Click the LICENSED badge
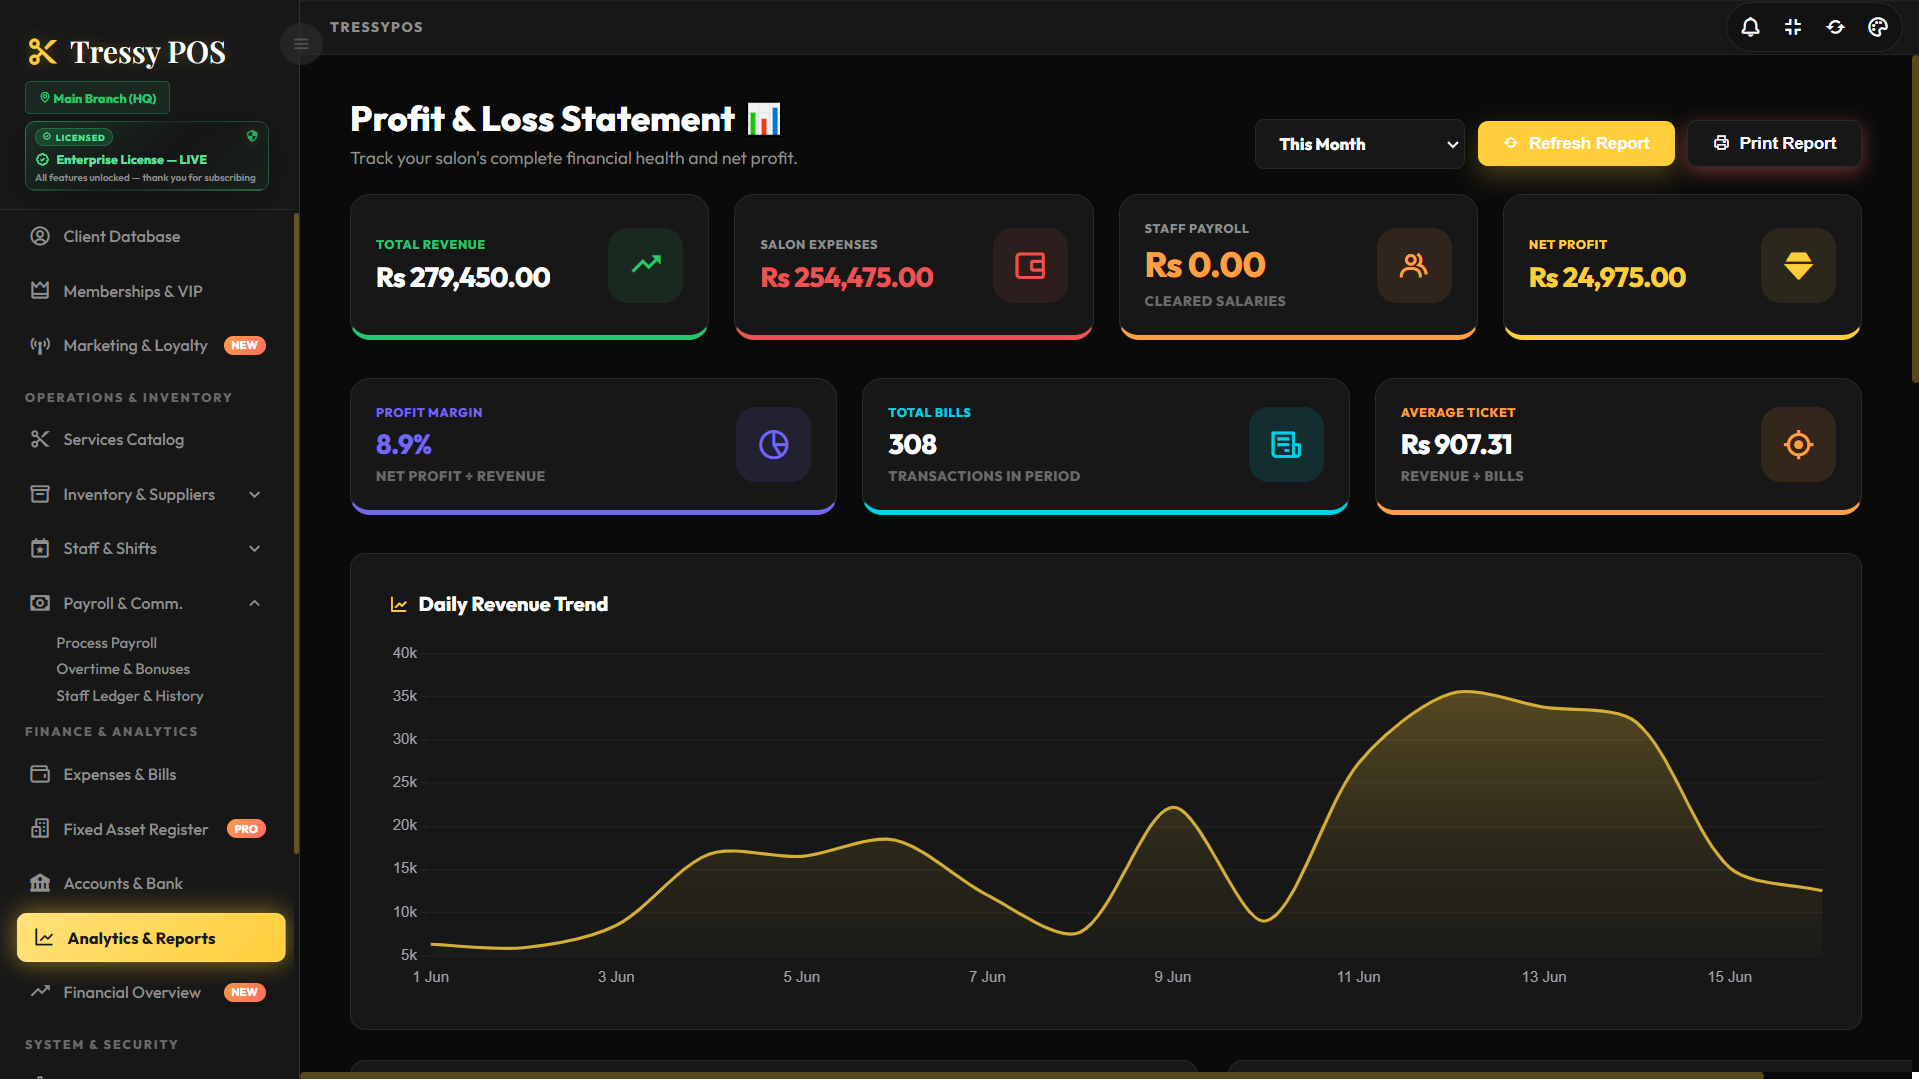The height and width of the screenshot is (1079, 1919). pos(74,137)
